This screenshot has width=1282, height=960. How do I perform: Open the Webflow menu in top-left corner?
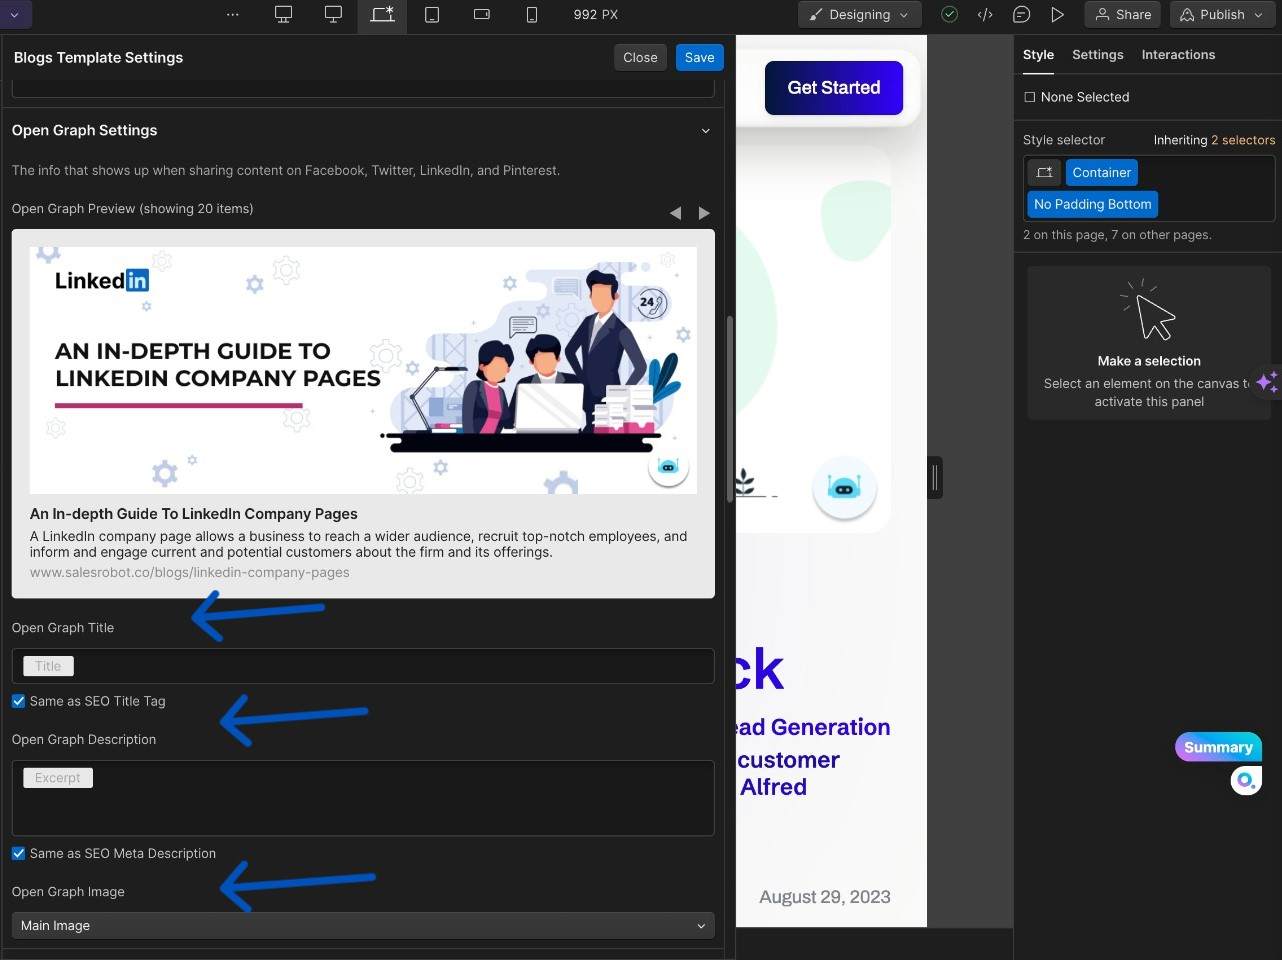click(x=14, y=14)
